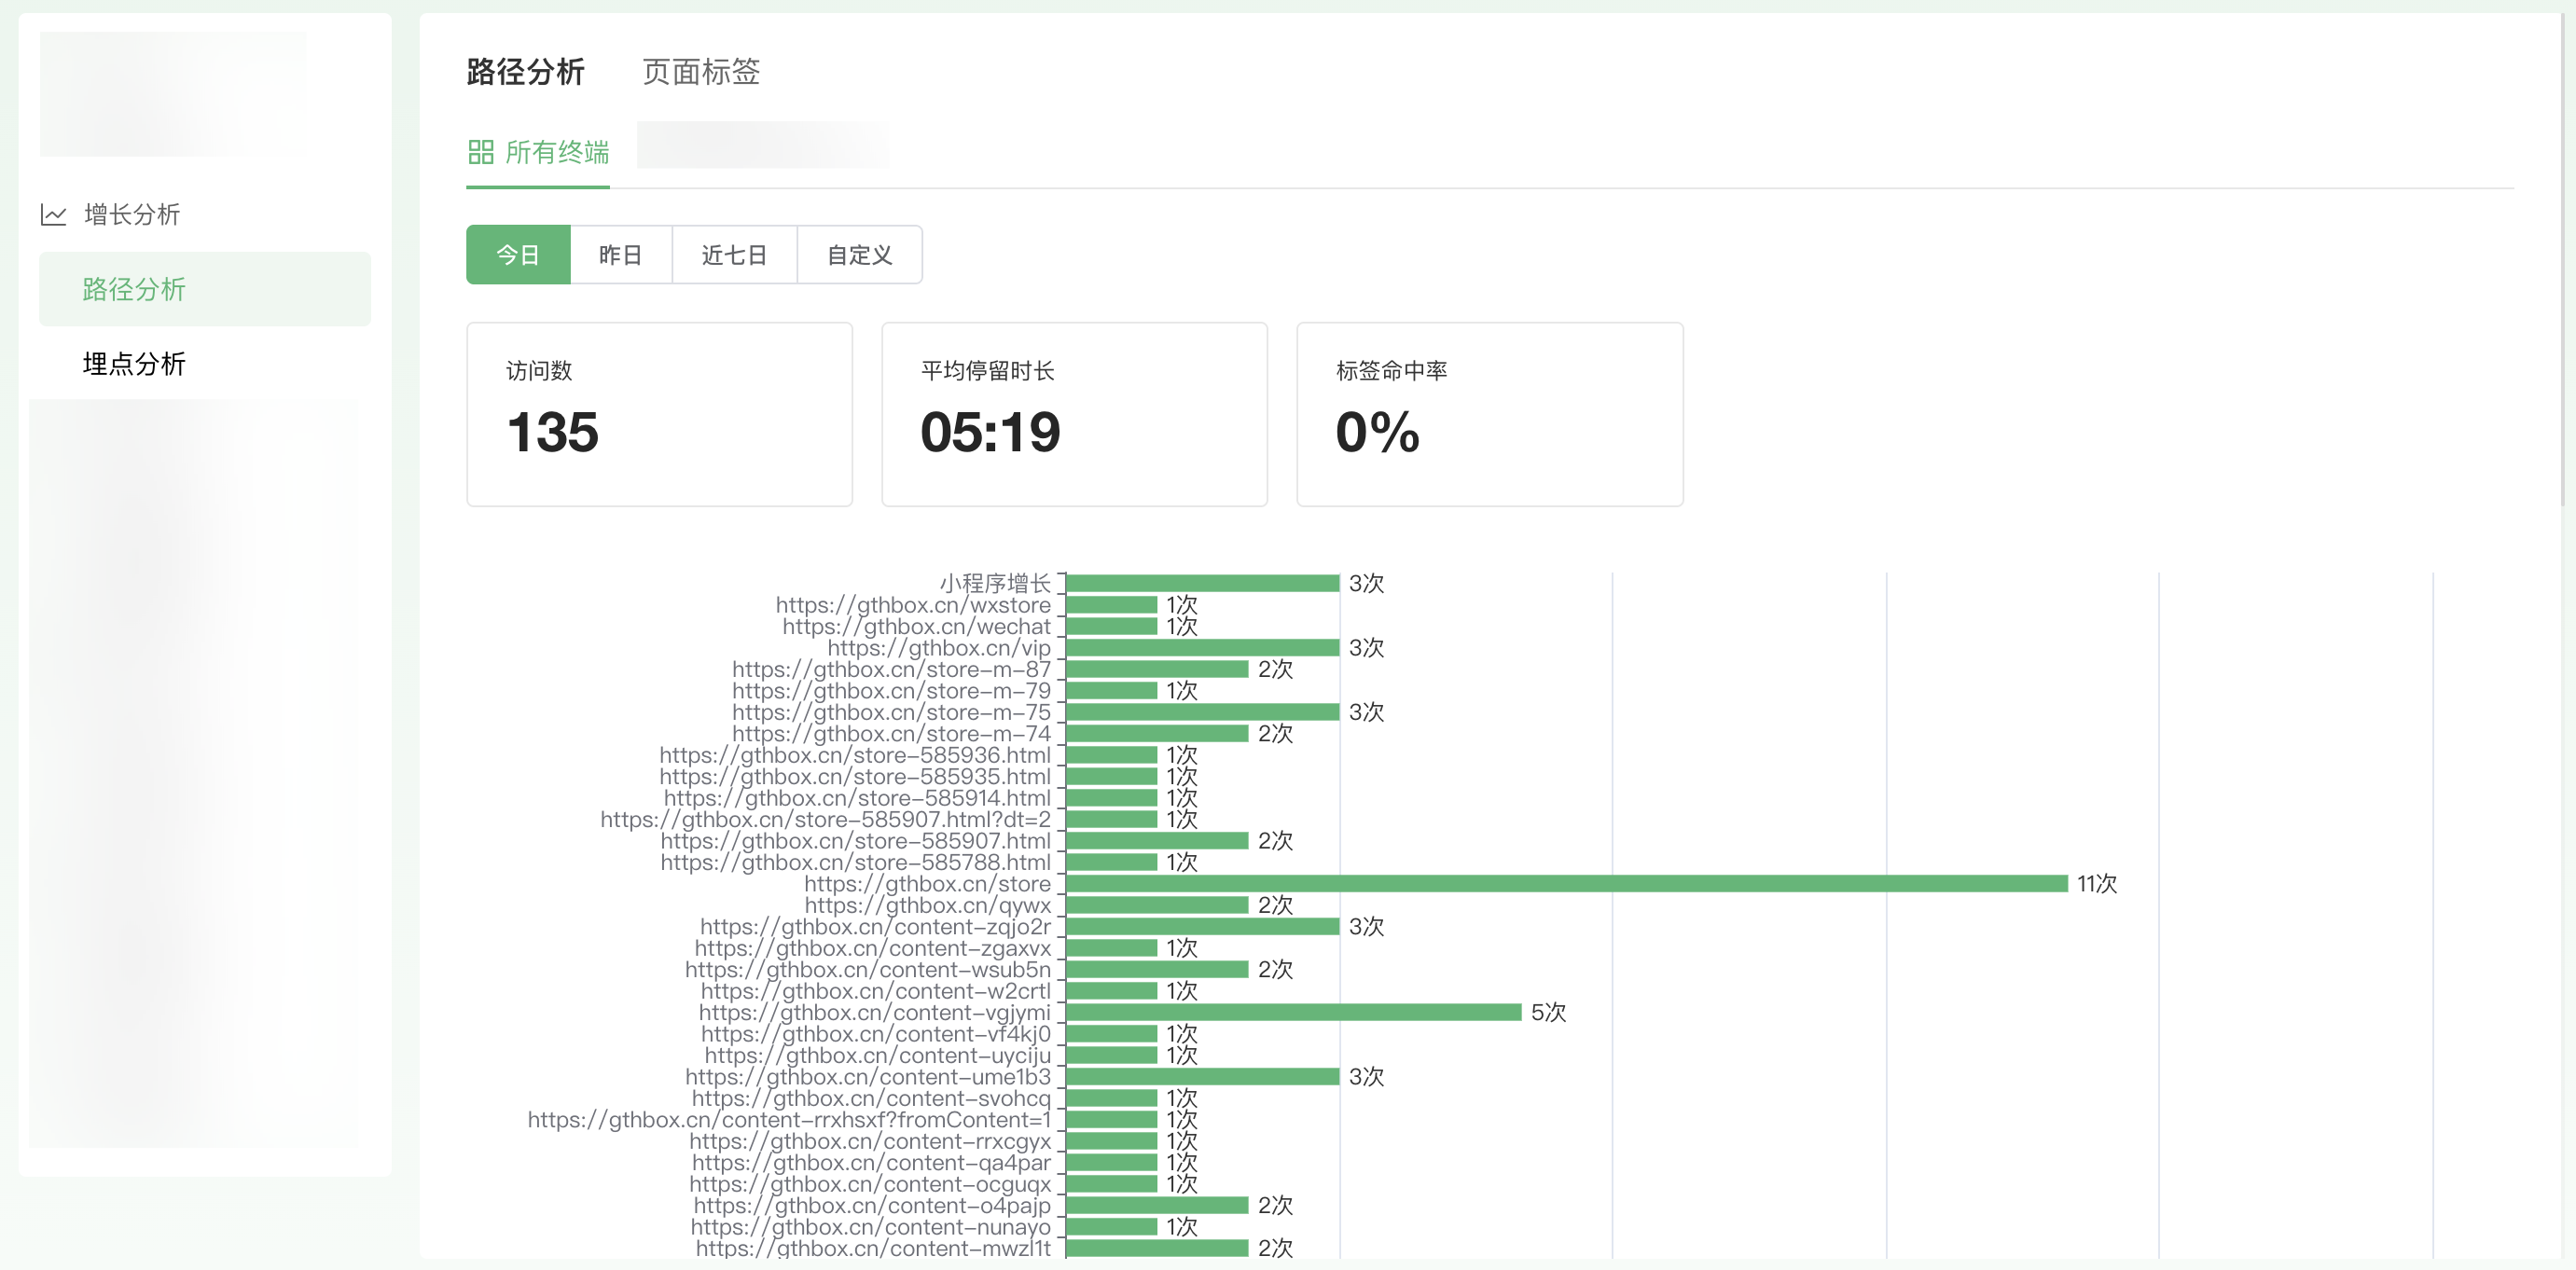Choose the 近七日 date range
Image resolution: width=2576 pixels, height=1270 pixels.
point(734,255)
